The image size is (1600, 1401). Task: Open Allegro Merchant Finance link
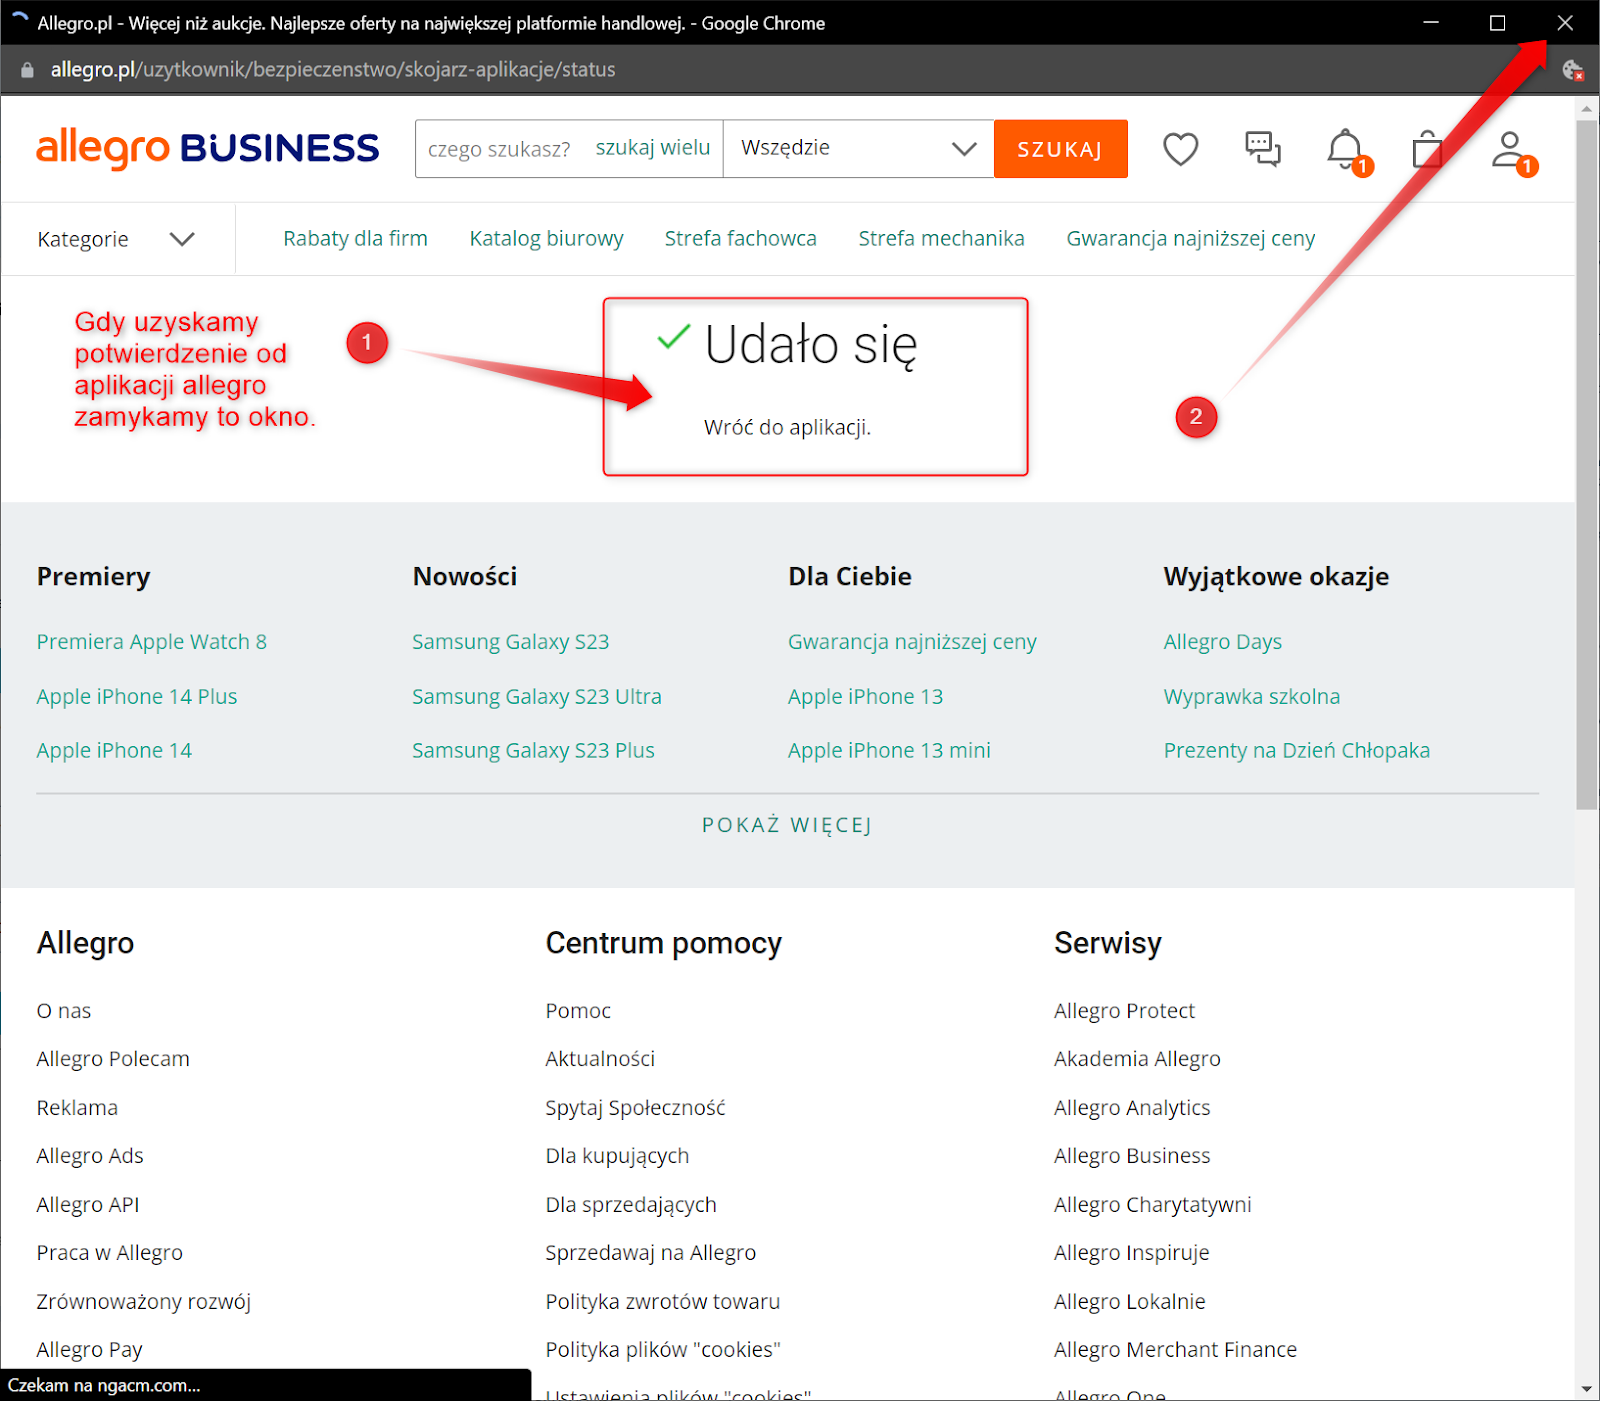pos(1175,1350)
